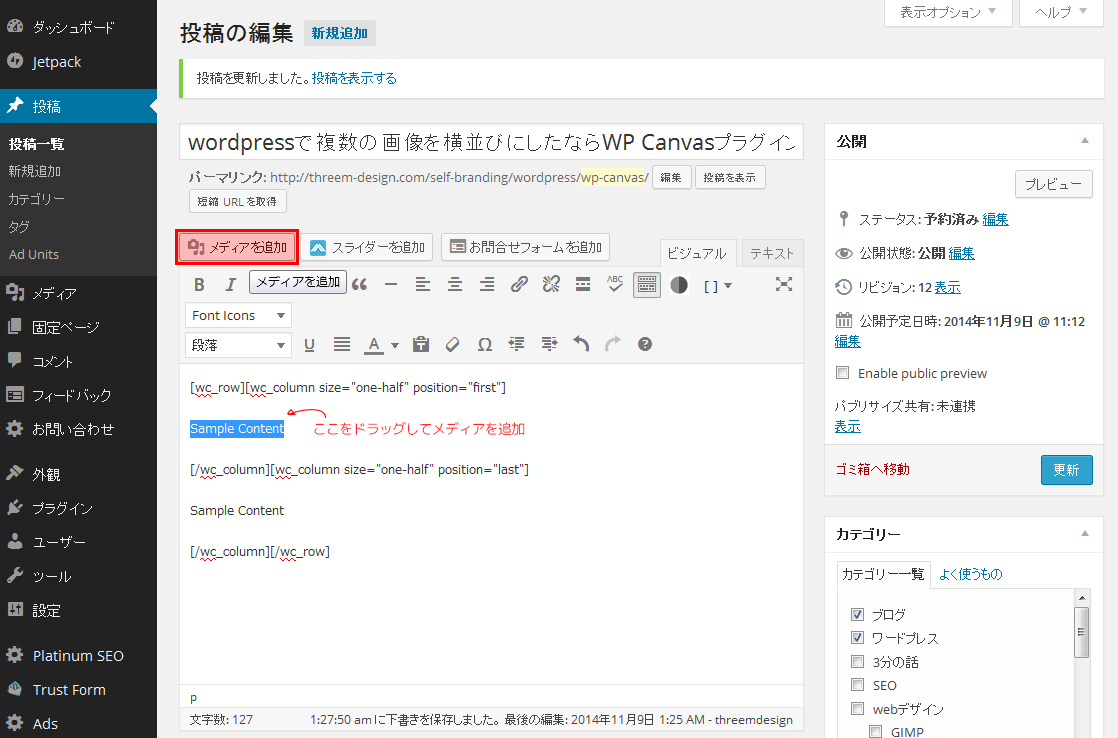Click the half-filled circle toolbar icon
The image size is (1118, 738).
[679, 285]
